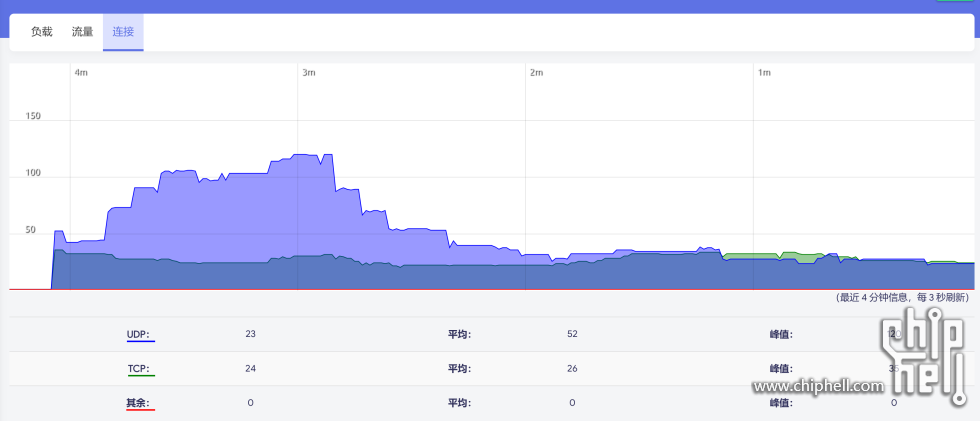
Task: Click the 50 y-axis label
Action: pos(30,229)
